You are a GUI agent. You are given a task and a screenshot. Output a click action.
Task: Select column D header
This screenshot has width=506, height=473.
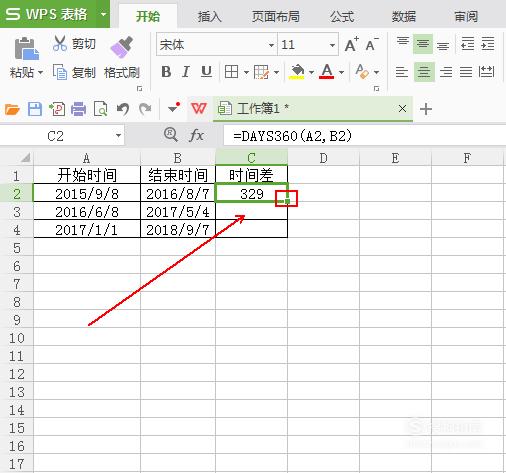click(x=323, y=158)
